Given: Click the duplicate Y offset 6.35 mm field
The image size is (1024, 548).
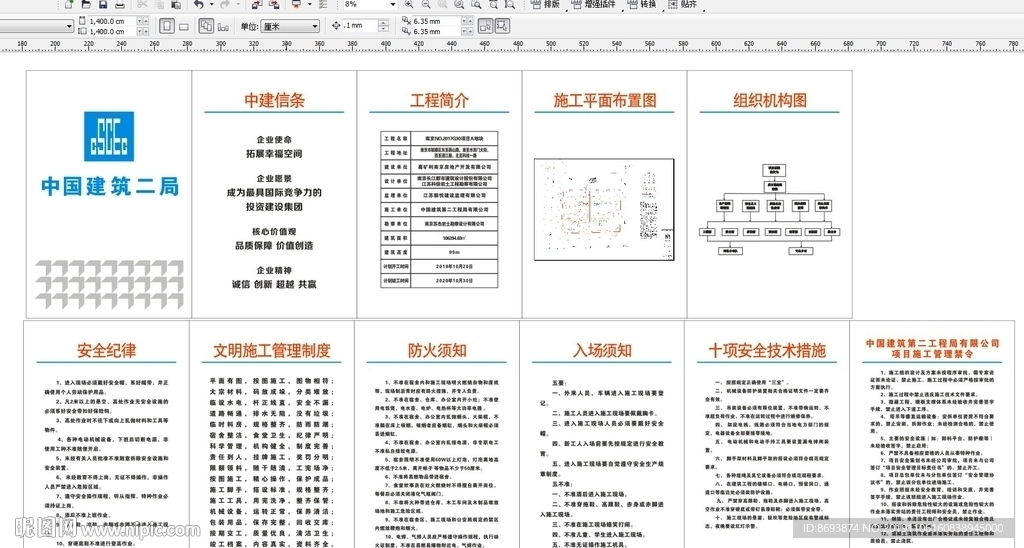Looking at the screenshot, I should (436, 31).
